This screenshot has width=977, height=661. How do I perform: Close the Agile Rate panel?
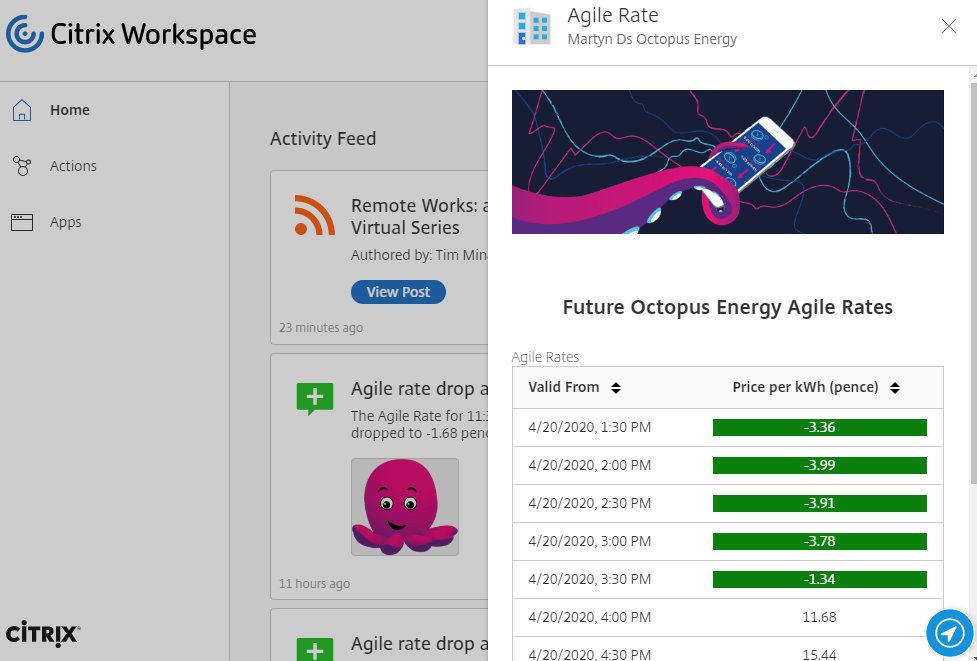[x=948, y=26]
